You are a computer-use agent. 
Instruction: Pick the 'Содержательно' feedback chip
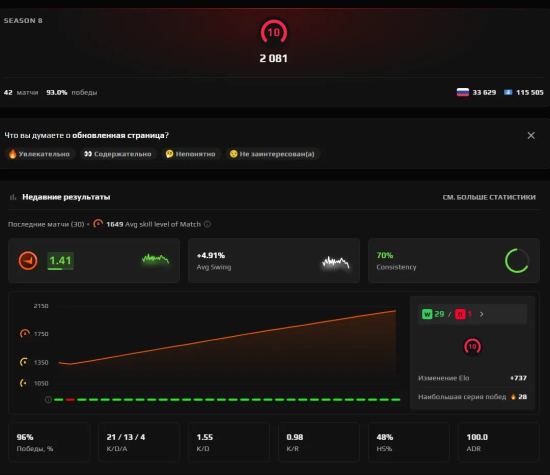118,154
